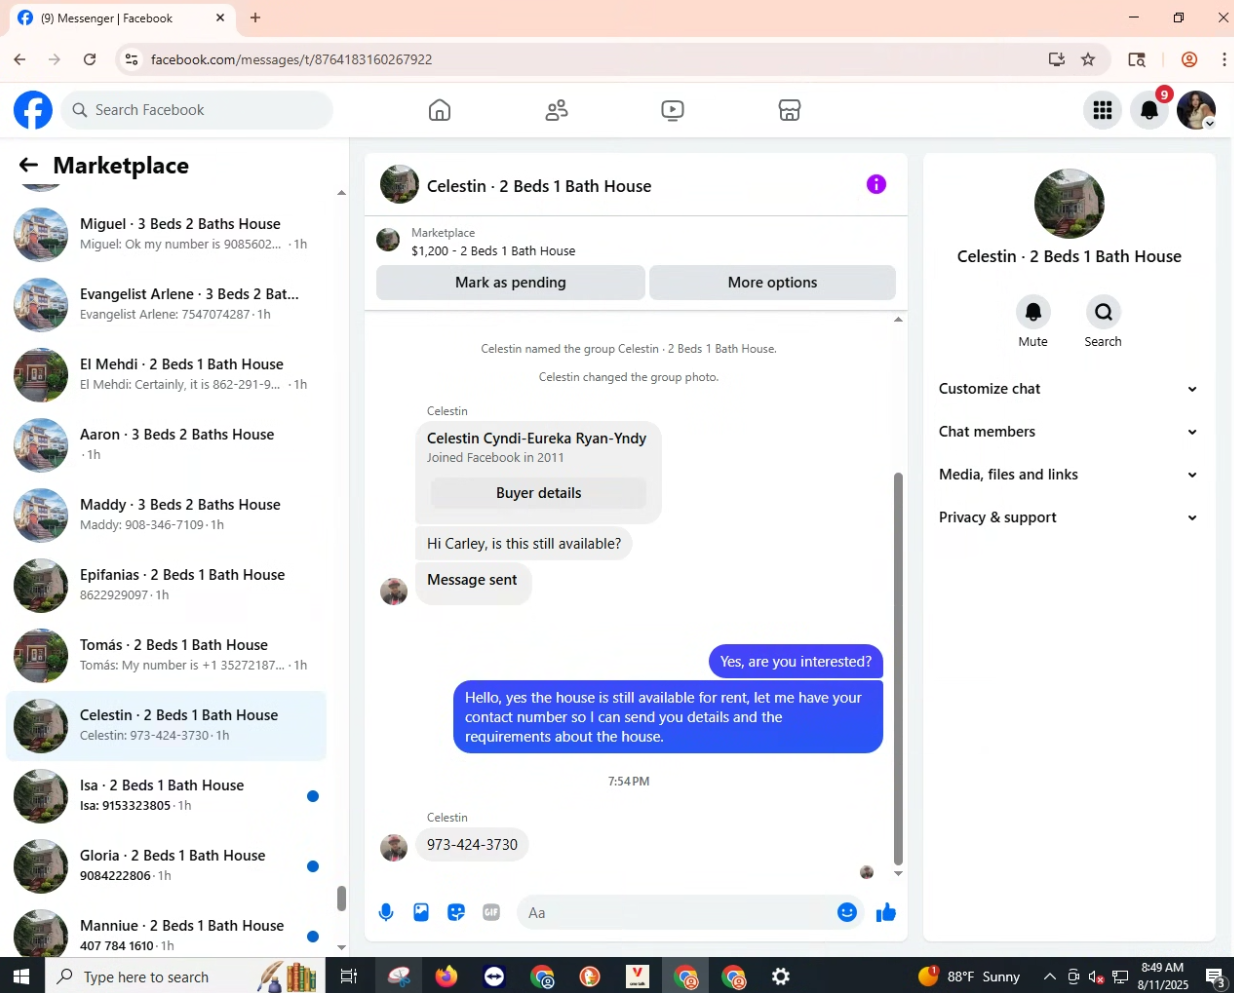This screenshot has width=1234, height=993.
Task: Open the Facebook Home icon
Action: point(439,110)
